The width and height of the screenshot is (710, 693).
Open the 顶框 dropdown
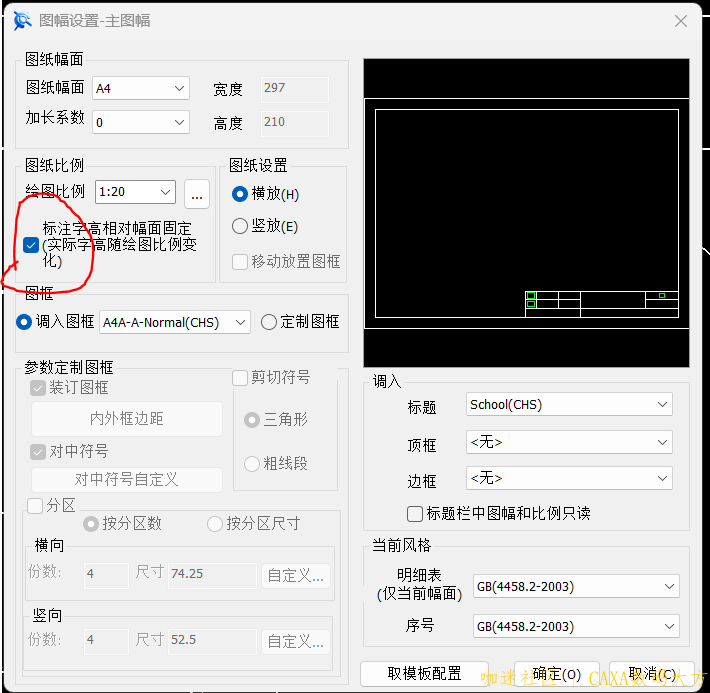coord(569,442)
